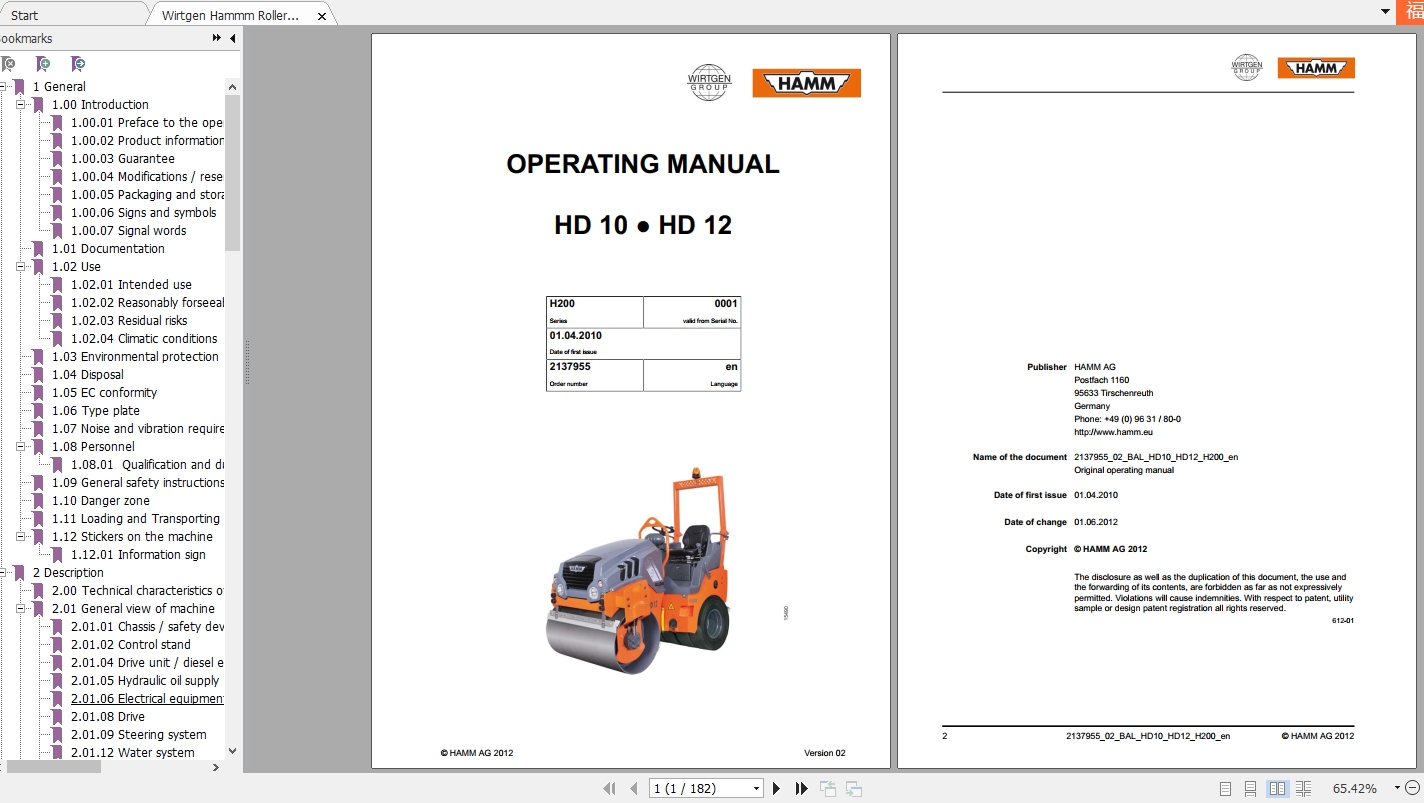Viewport: 1424px width, 803px height.
Task: Toggle the facing pages view mode
Action: 1277,788
